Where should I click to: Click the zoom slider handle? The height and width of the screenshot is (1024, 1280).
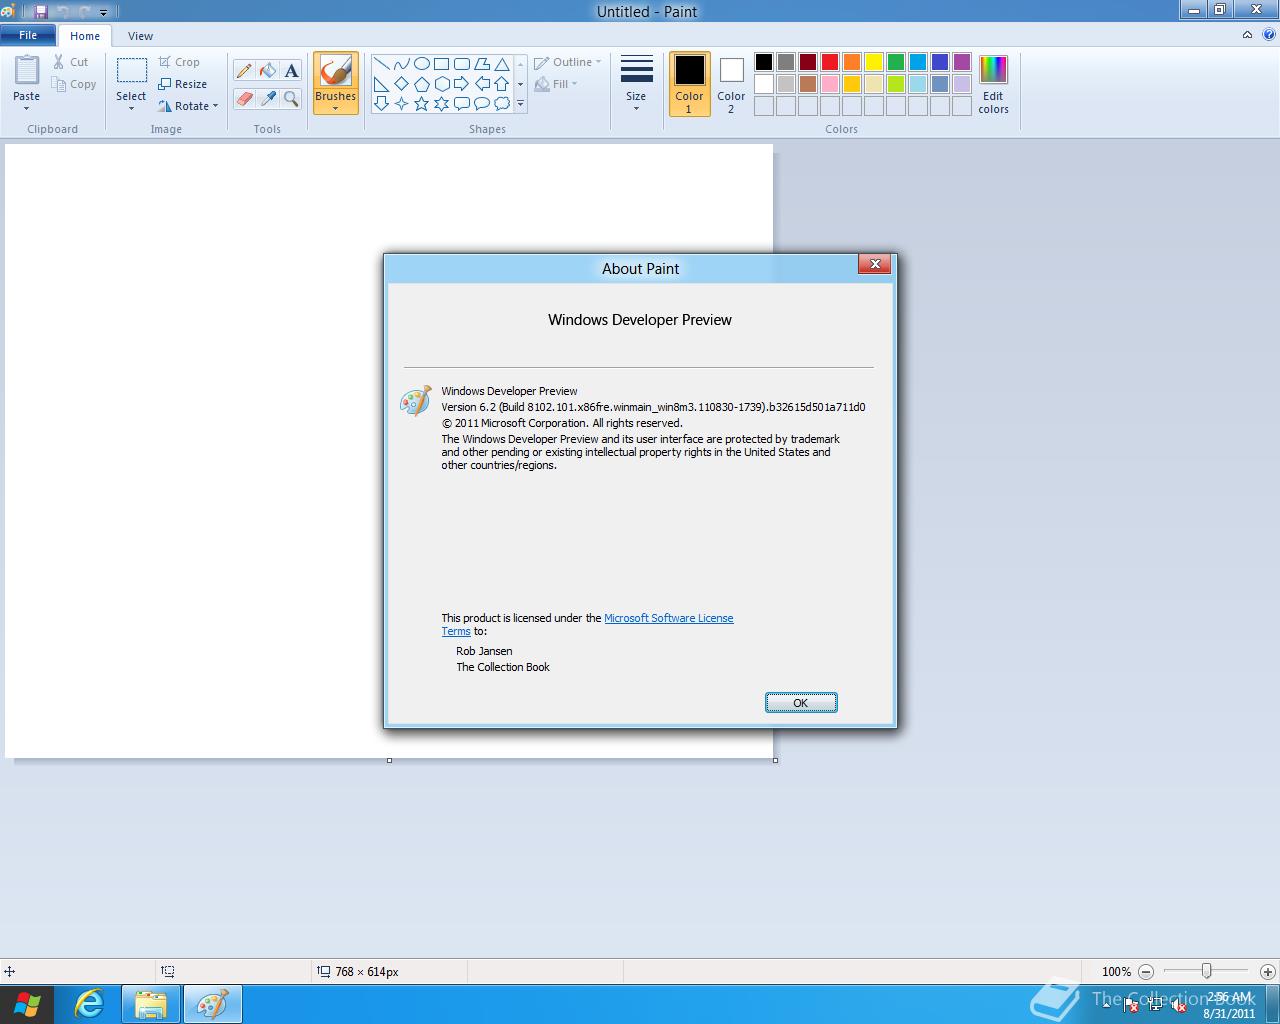(1207, 971)
